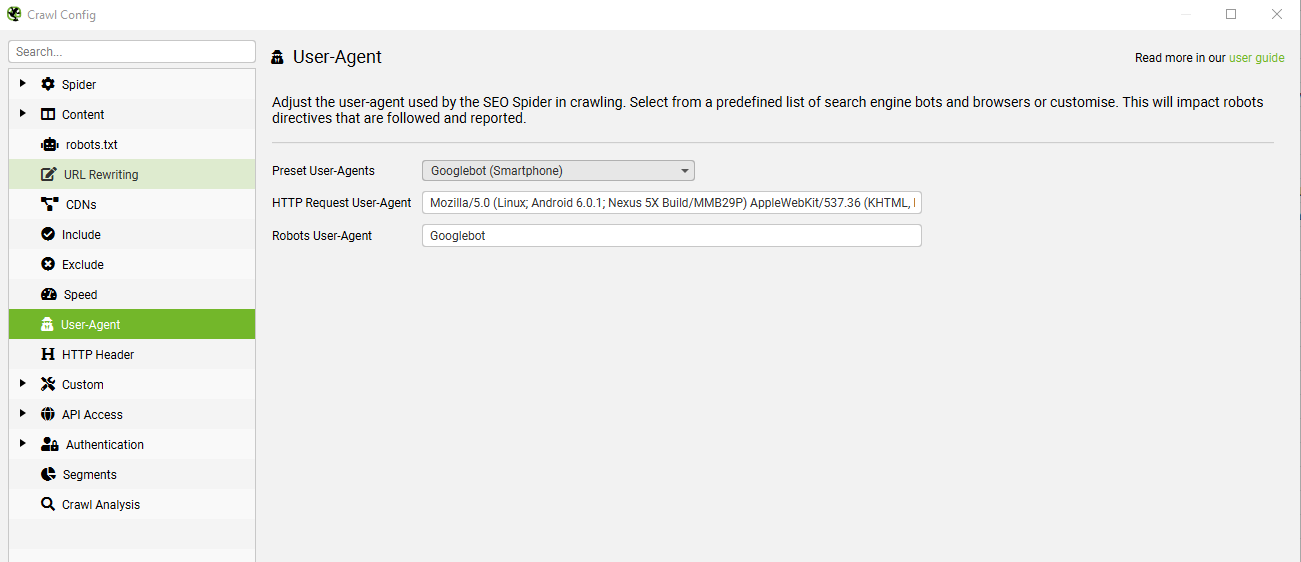Focus the settings Search box
The image size is (1301, 562).
point(132,52)
